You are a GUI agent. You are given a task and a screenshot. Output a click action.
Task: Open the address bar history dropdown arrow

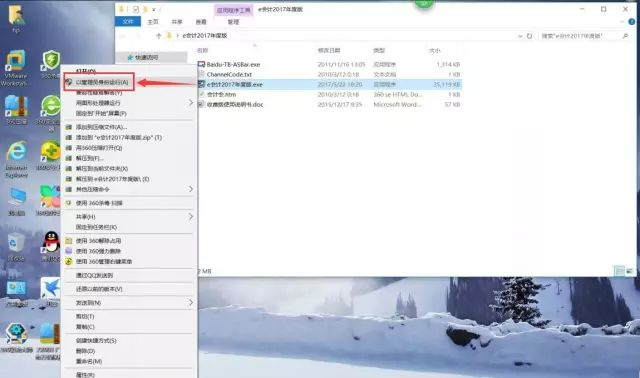coord(520,36)
